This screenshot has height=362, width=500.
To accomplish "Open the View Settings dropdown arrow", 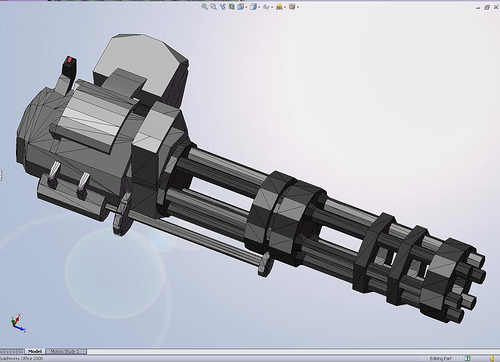I will pyautogui.click(x=298, y=7).
